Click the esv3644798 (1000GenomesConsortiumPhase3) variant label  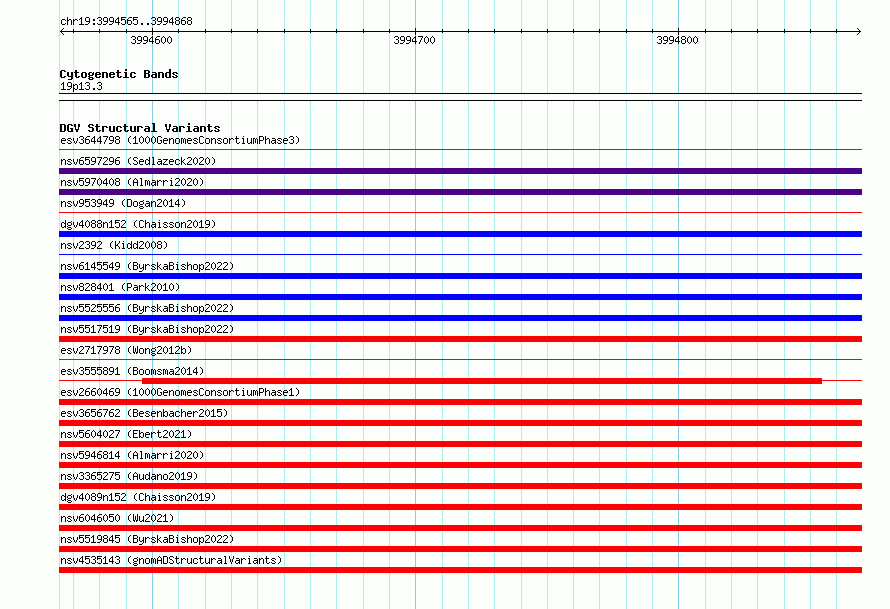180,140
